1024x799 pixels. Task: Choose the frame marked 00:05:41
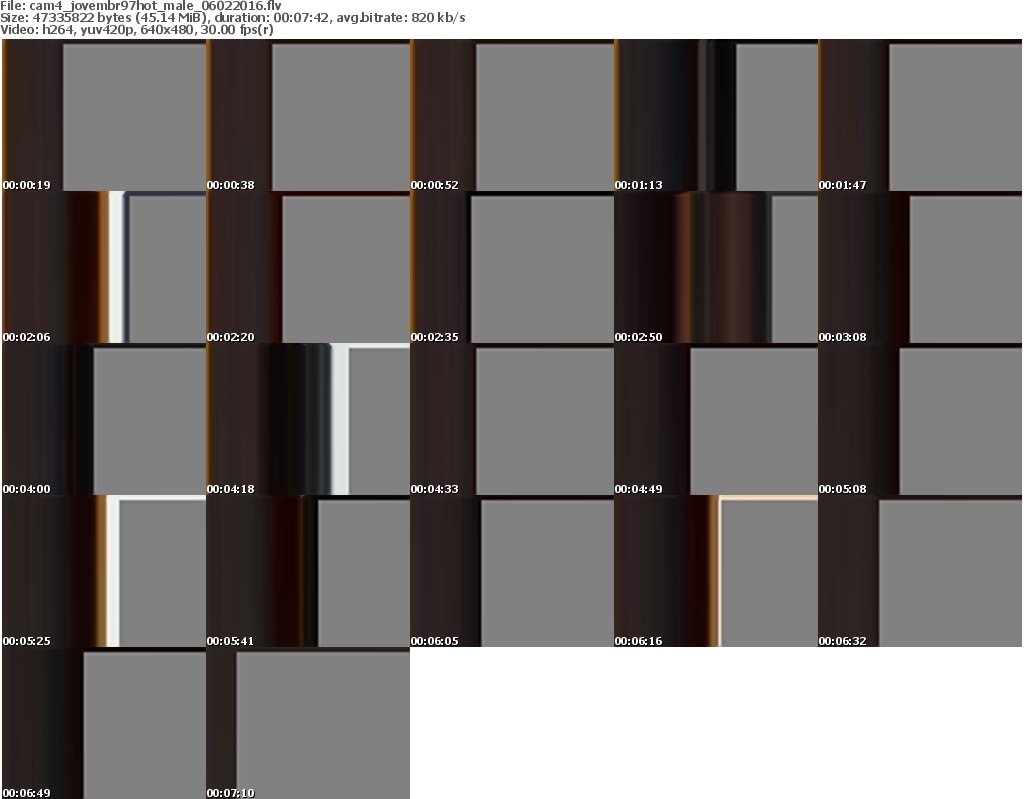point(308,571)
